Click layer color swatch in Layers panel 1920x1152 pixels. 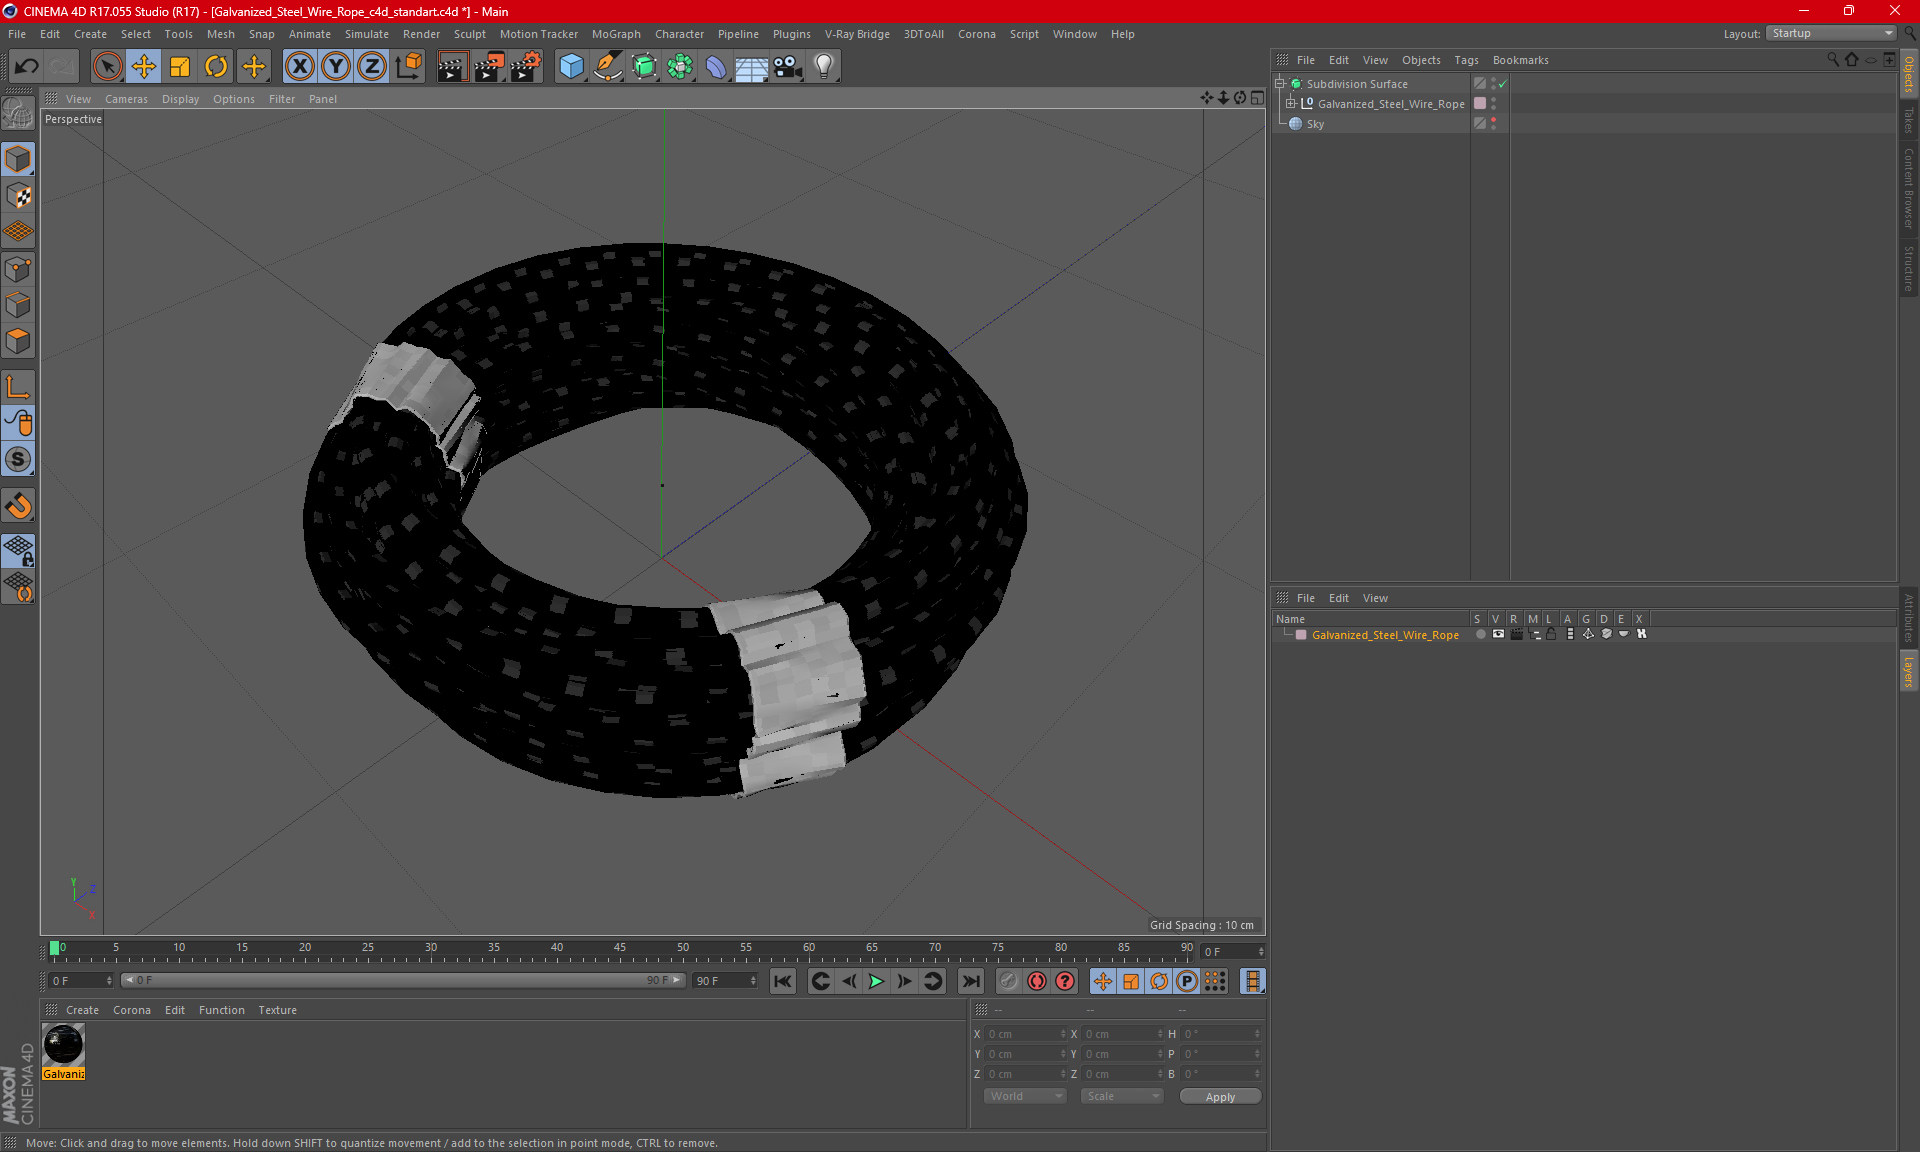pos(1301,635)
